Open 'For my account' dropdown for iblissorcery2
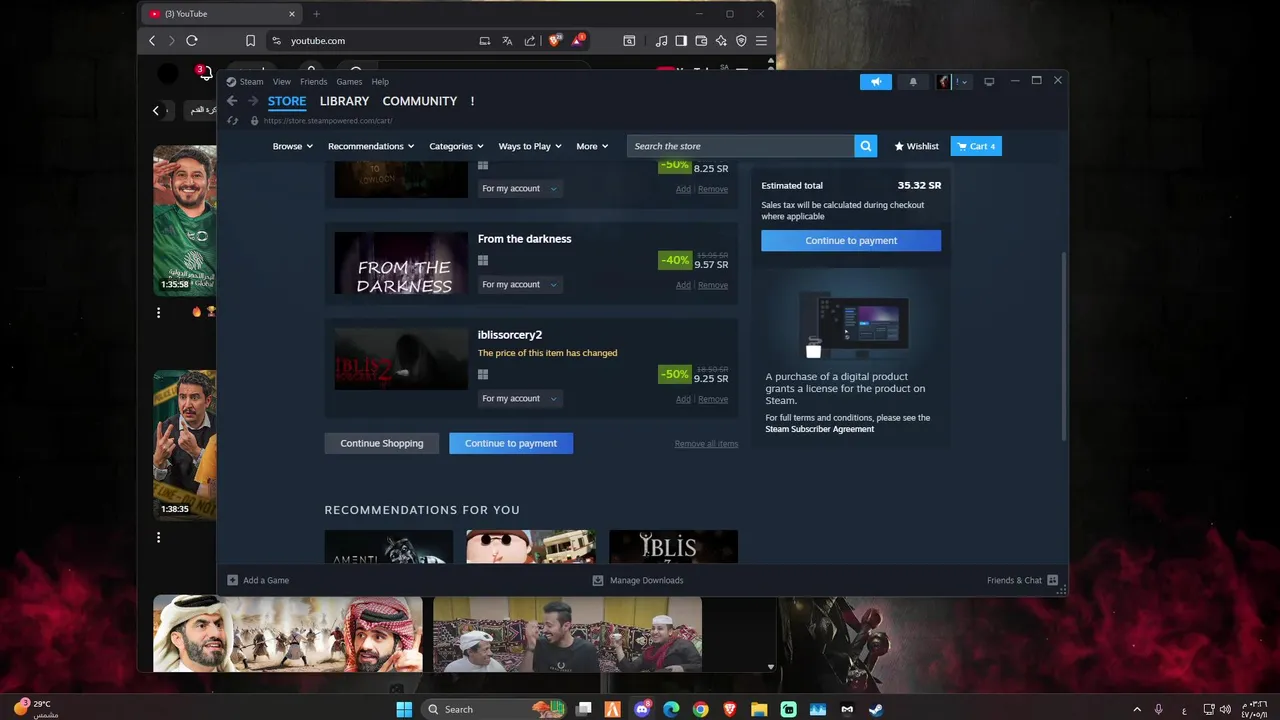The width and height of the screenshot is (1280, 720). tap(519, 399)
